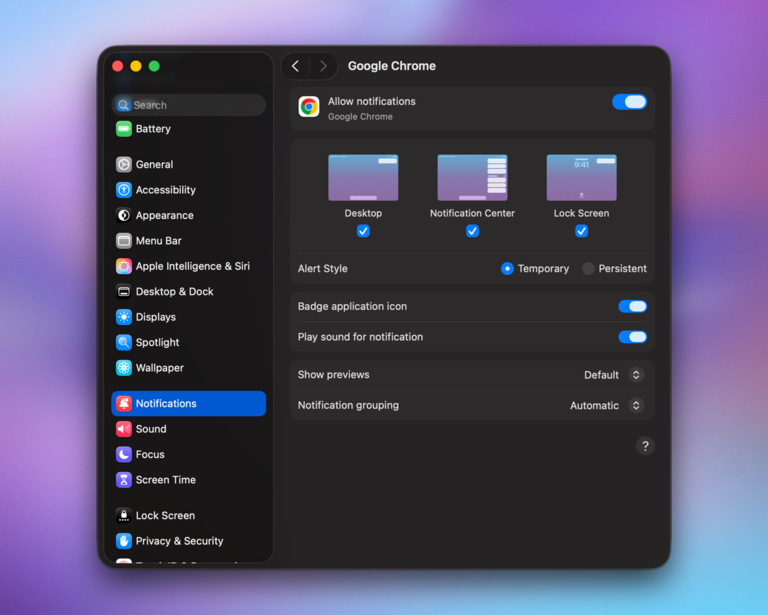The width and height of the screenshot is (768, 615).
Task: Open help with the question mark button
Action: [x=645, y=446]
